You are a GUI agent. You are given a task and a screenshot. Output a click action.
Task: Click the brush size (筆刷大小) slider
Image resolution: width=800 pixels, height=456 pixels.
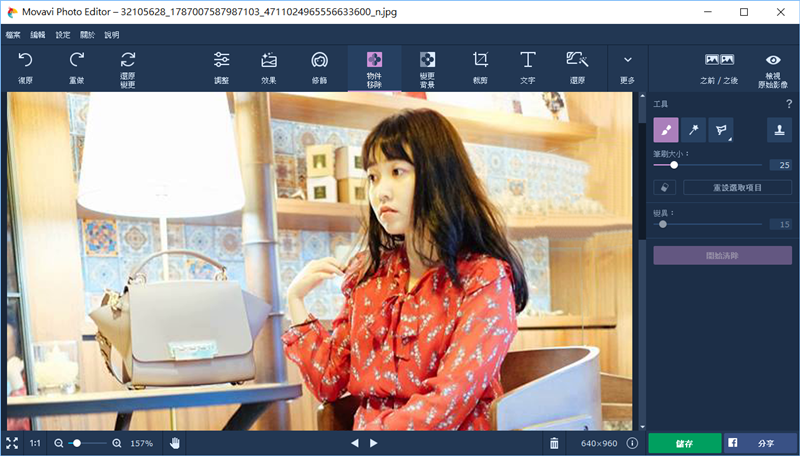tap(708, 165)
